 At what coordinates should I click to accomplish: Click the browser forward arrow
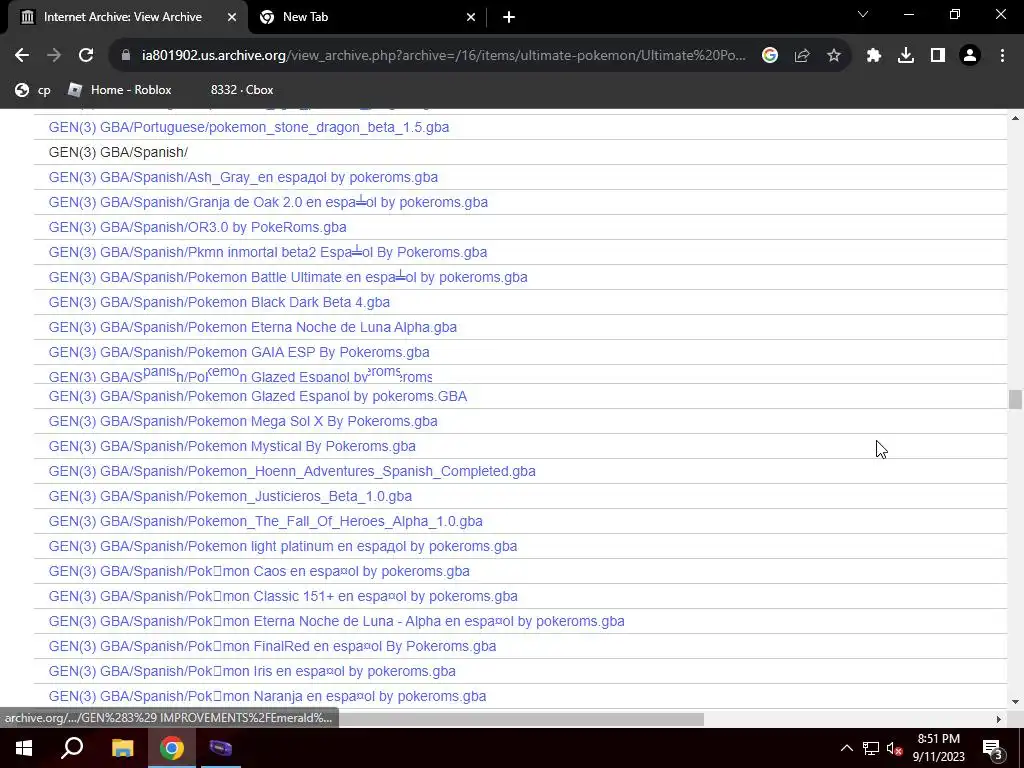54,56
